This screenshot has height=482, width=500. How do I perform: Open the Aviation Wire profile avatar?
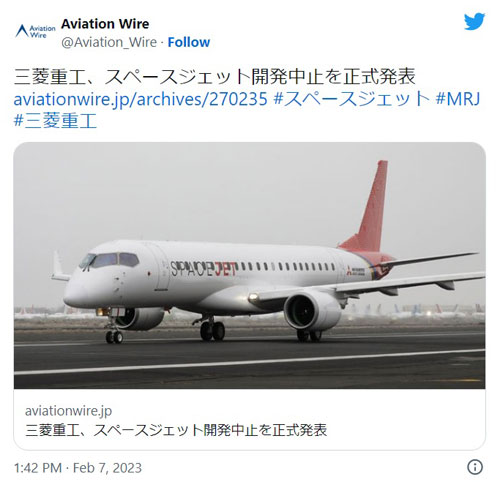[35, 31]
